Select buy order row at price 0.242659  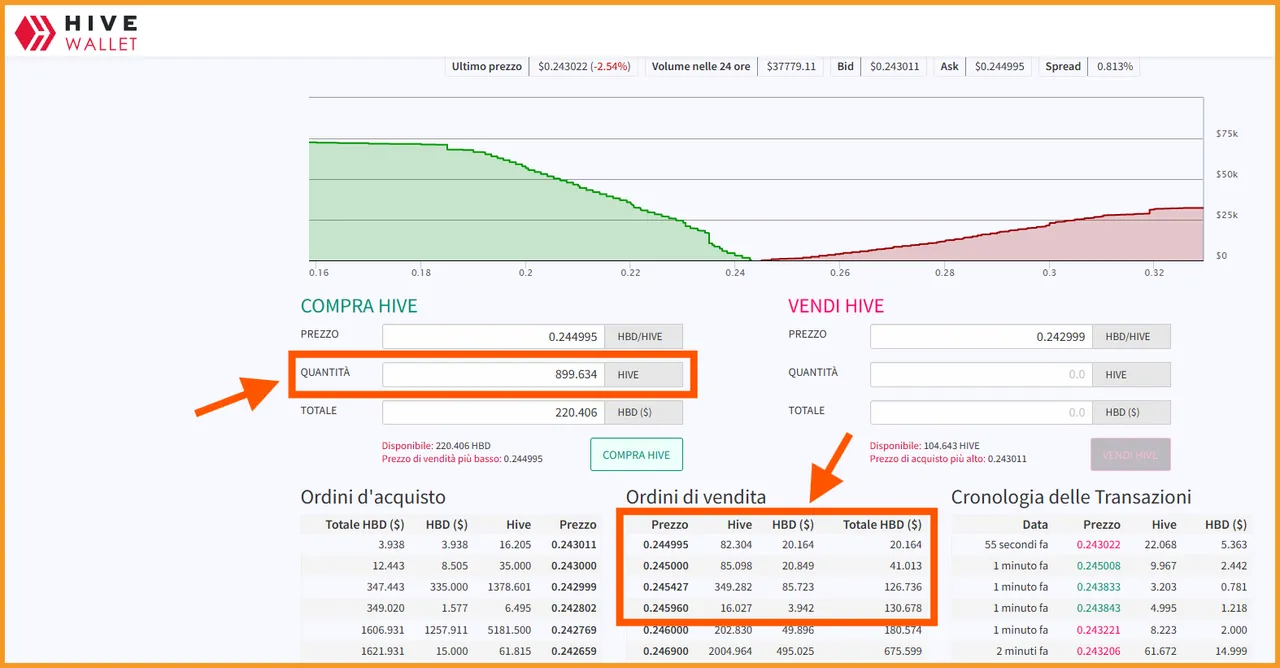(450, 651)
